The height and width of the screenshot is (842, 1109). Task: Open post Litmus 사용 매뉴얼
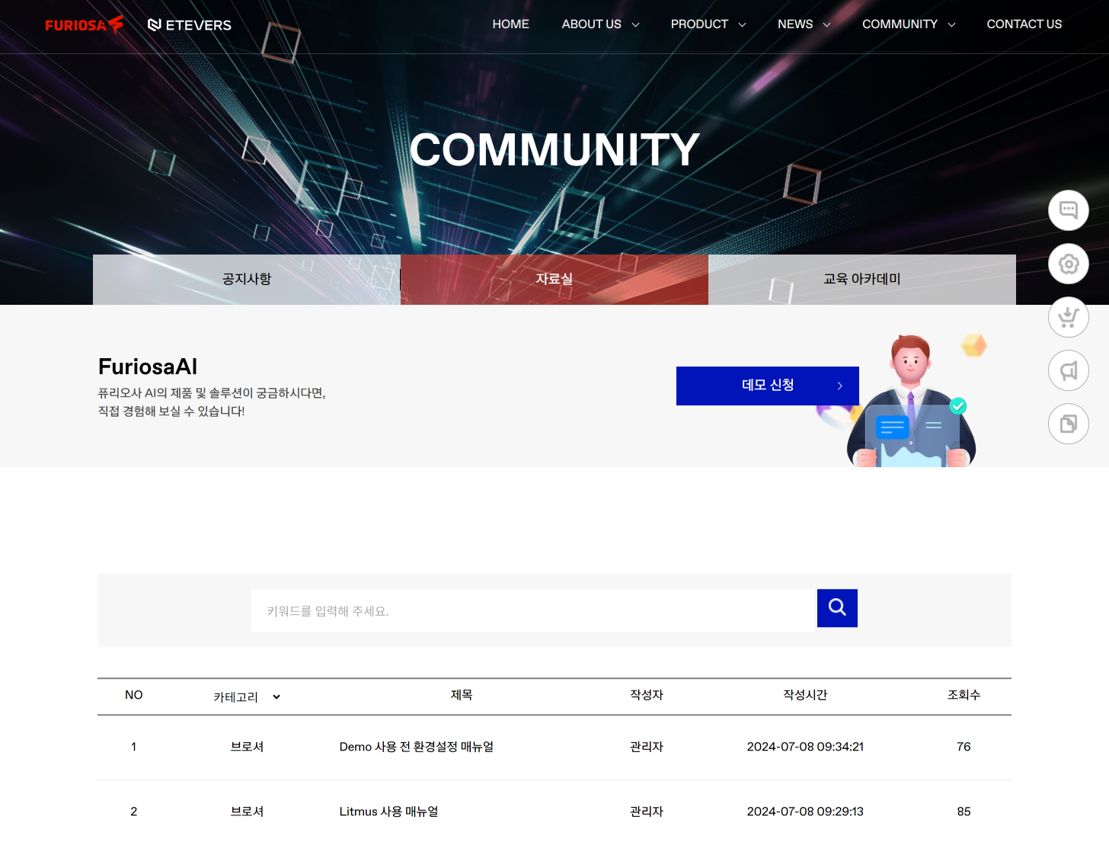(x=388, y=812)
